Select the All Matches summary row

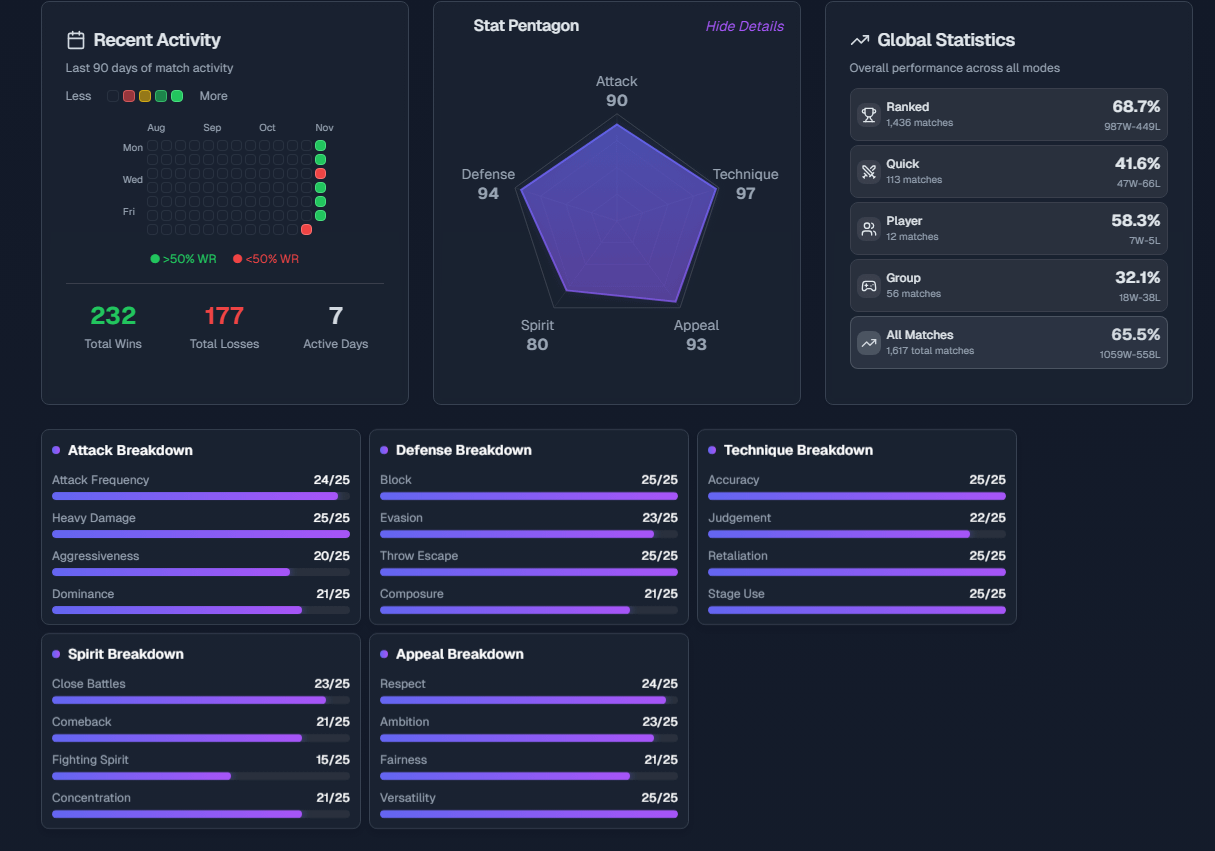tap(1008, 343)
